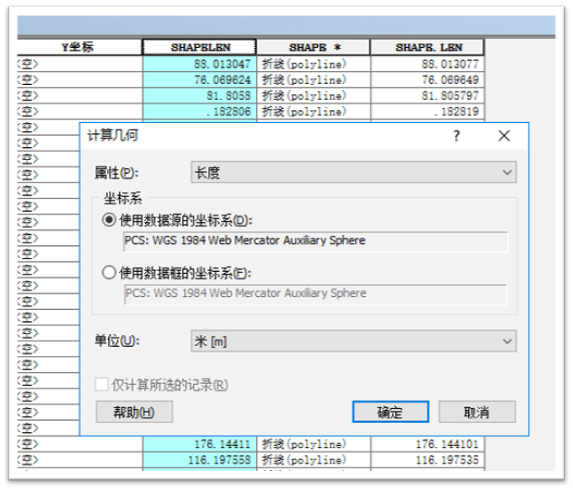Viewport: 573px width, 490px height.
Task: Click the 确定 button
Action: pos(390,412)
